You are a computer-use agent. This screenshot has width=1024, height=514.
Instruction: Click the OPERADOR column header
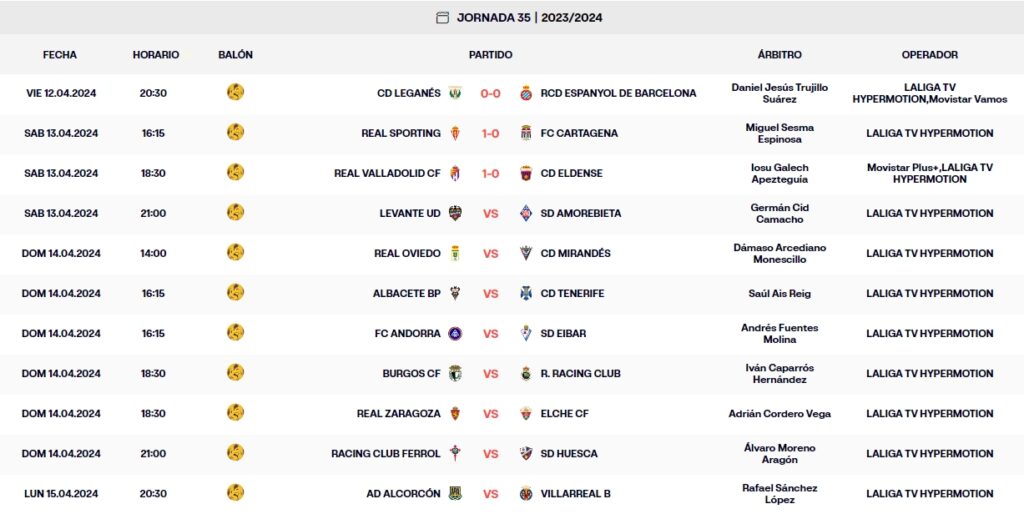929,55
